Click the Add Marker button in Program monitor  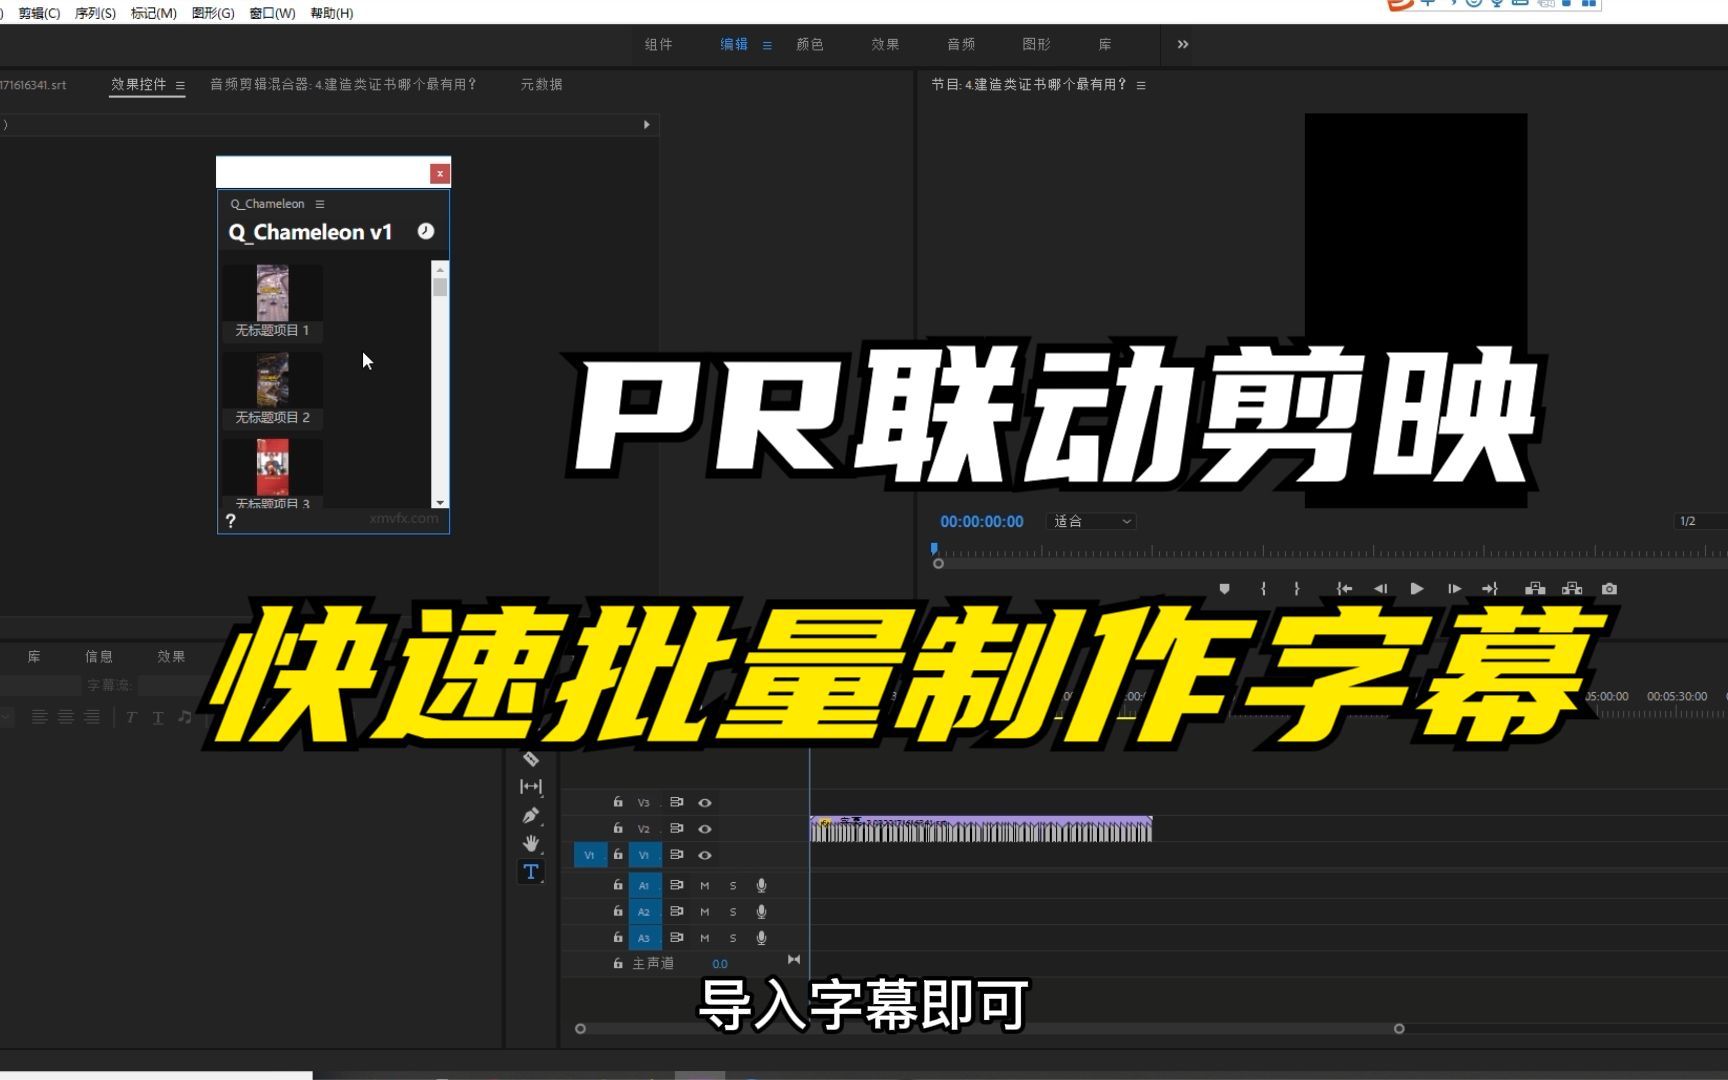pyautogui.click(x=1224, y=589)
